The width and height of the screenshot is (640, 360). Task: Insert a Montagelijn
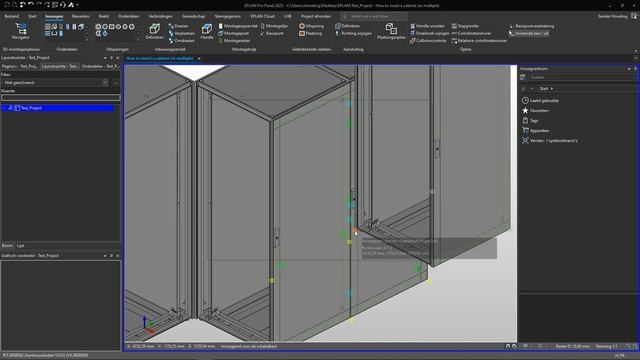(x=274, y=26)
